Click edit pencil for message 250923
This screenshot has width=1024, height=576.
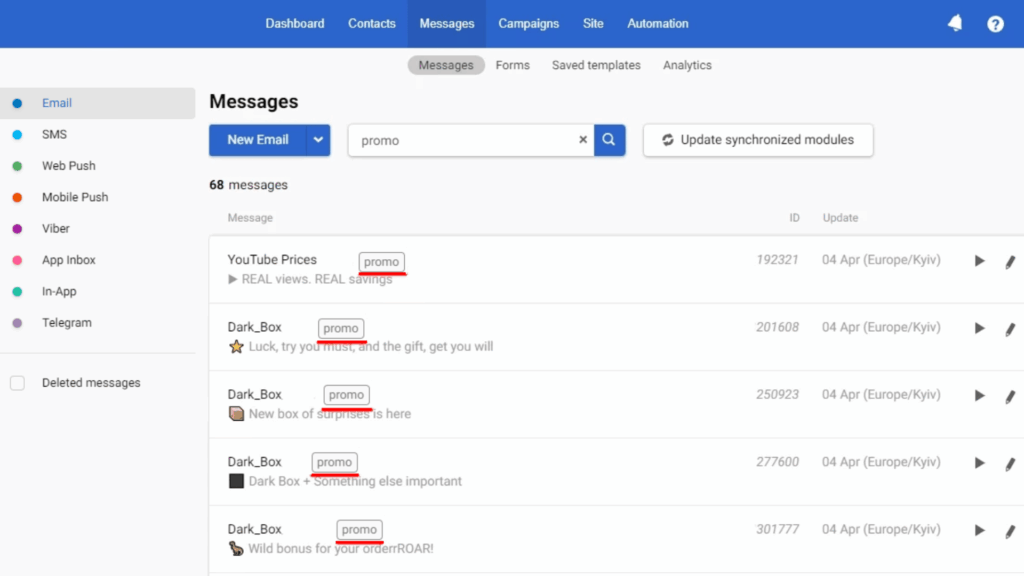1010,396
